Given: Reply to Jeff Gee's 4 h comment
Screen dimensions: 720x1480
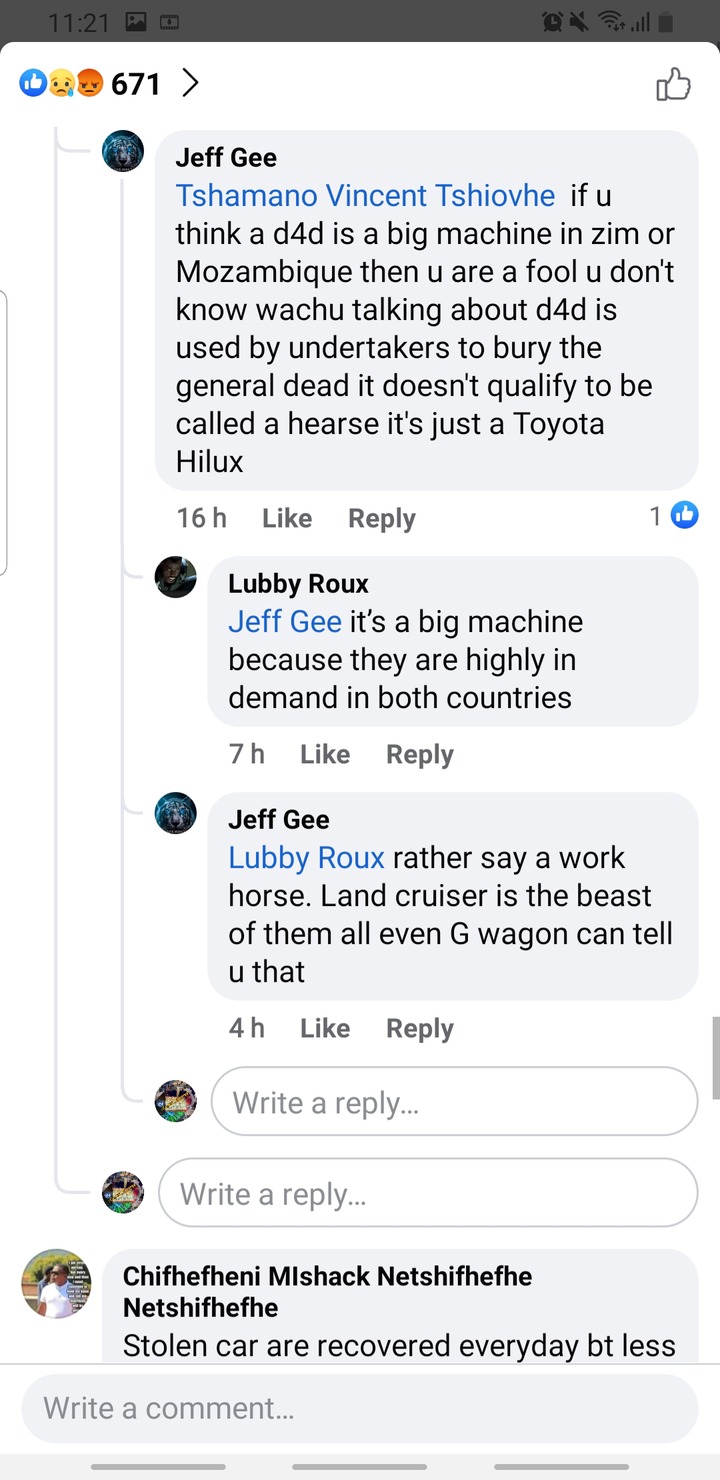Looking at the screenshot, I should pos(420,1028).
